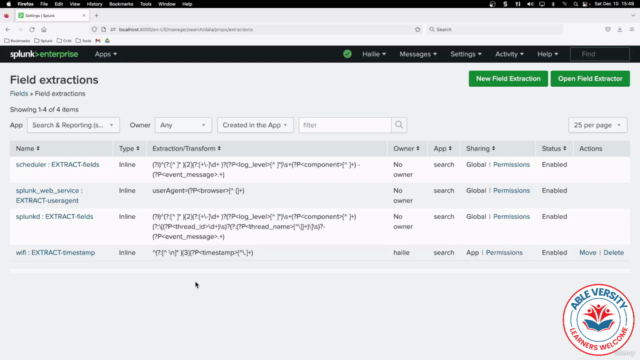Screen dimensions: 640x360
Task: Click Delete for wifi extraction
Action: [613, 253]
